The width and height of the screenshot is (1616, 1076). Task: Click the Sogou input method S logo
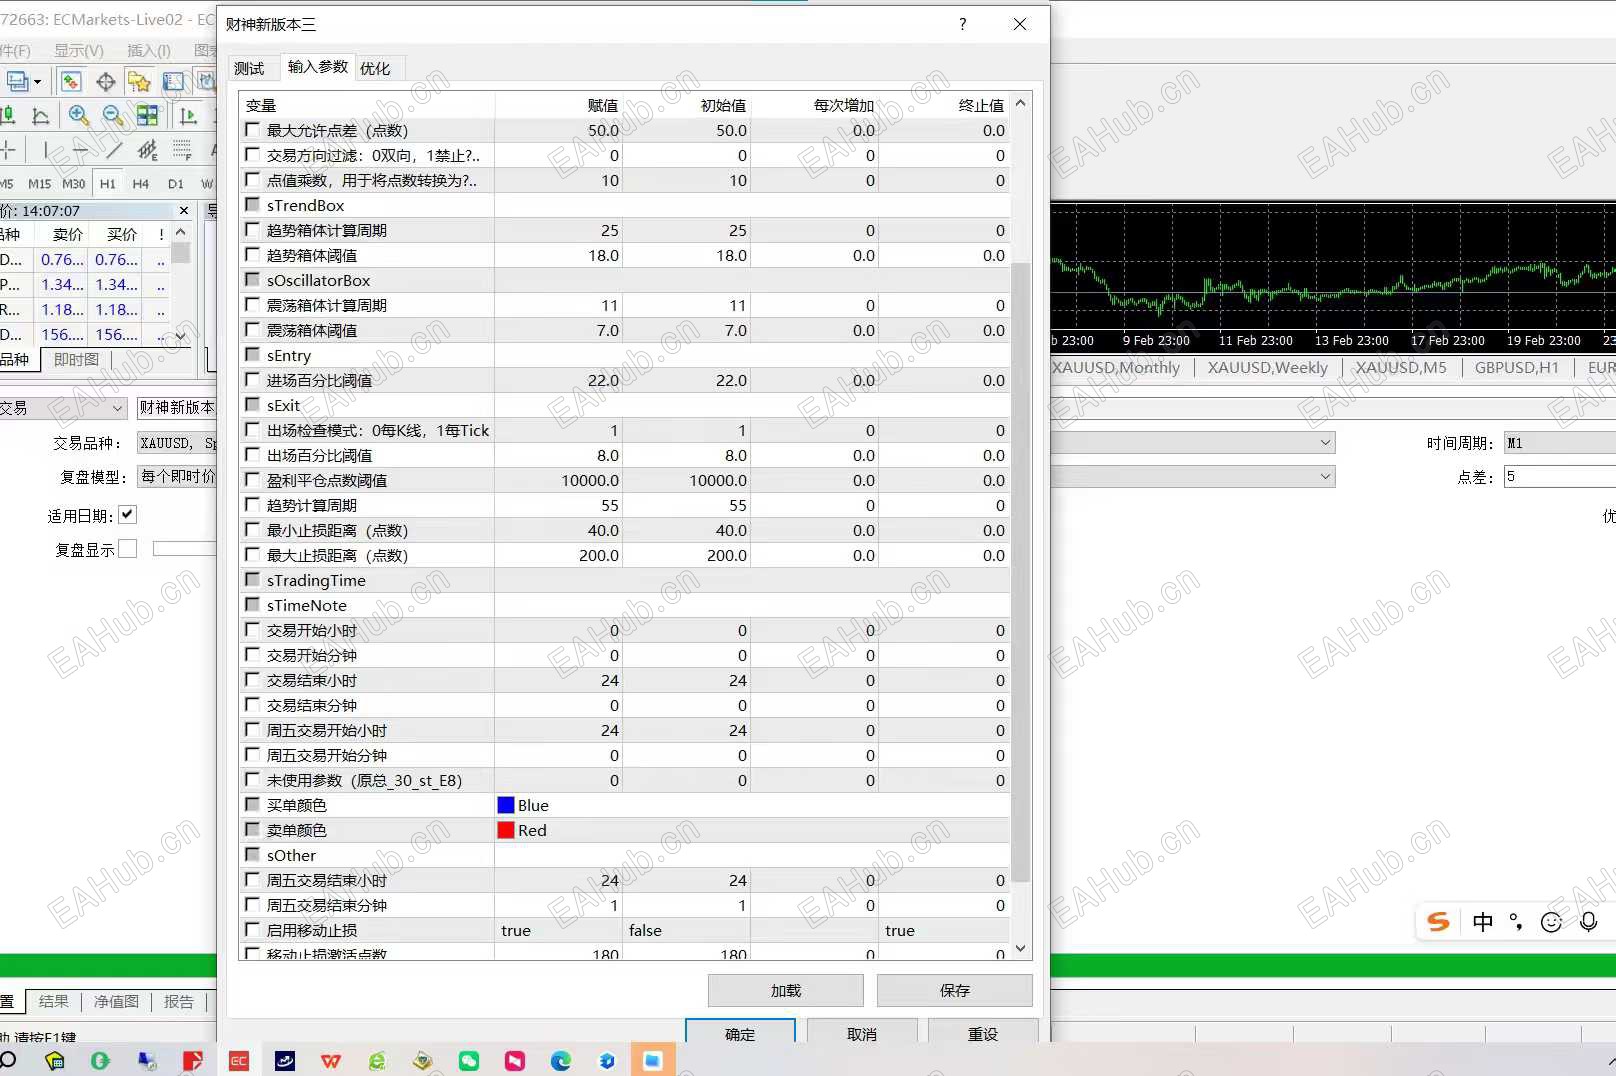tap(1438, 922)
